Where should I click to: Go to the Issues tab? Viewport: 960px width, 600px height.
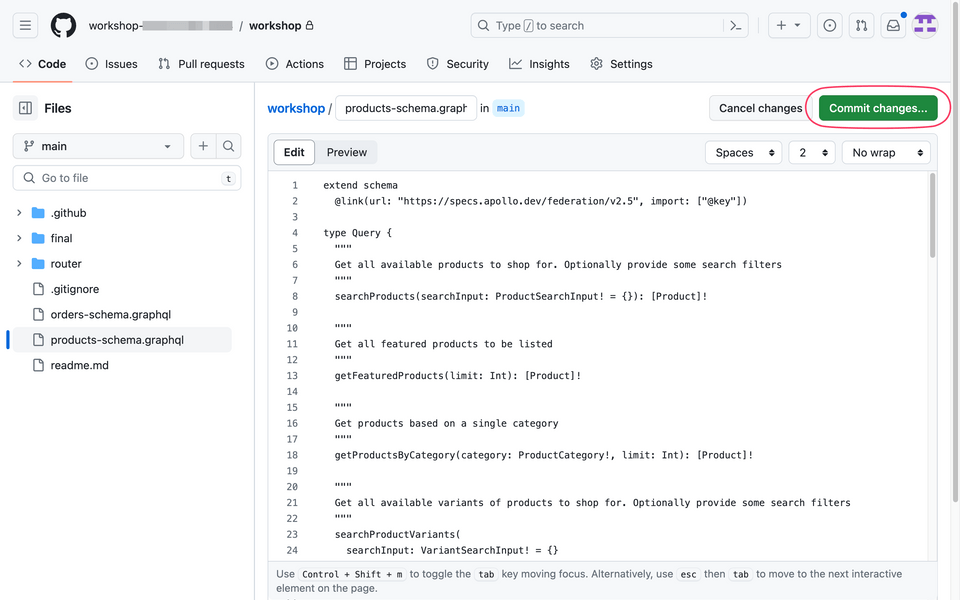click(111, 64)
